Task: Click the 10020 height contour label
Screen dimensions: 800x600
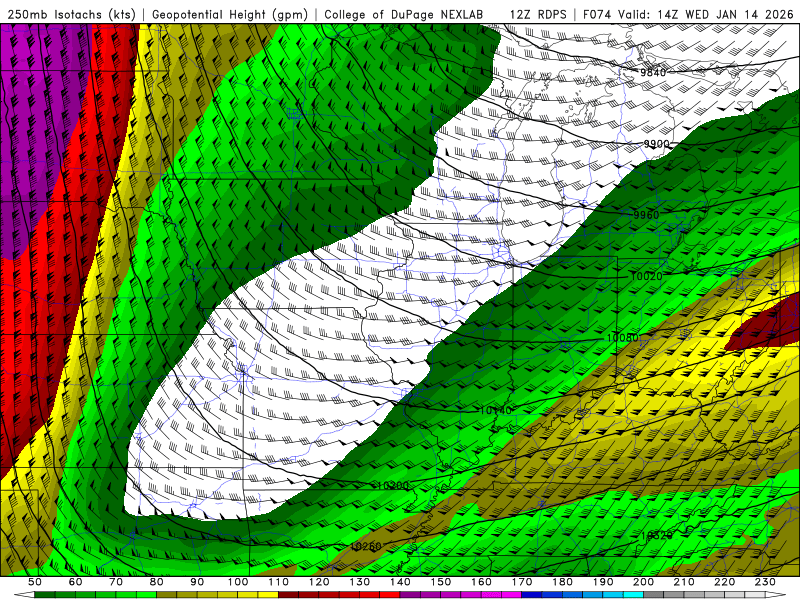Action: coord(646,277)
